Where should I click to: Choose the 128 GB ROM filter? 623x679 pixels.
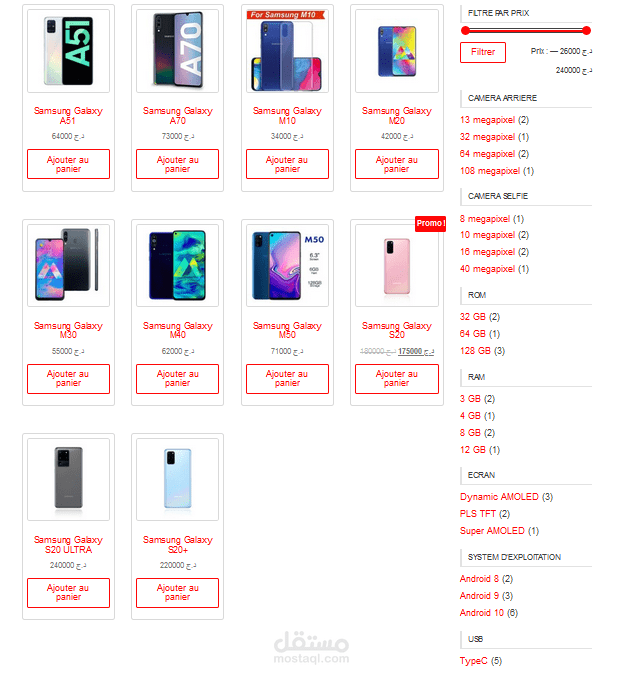tap(482, 351)
